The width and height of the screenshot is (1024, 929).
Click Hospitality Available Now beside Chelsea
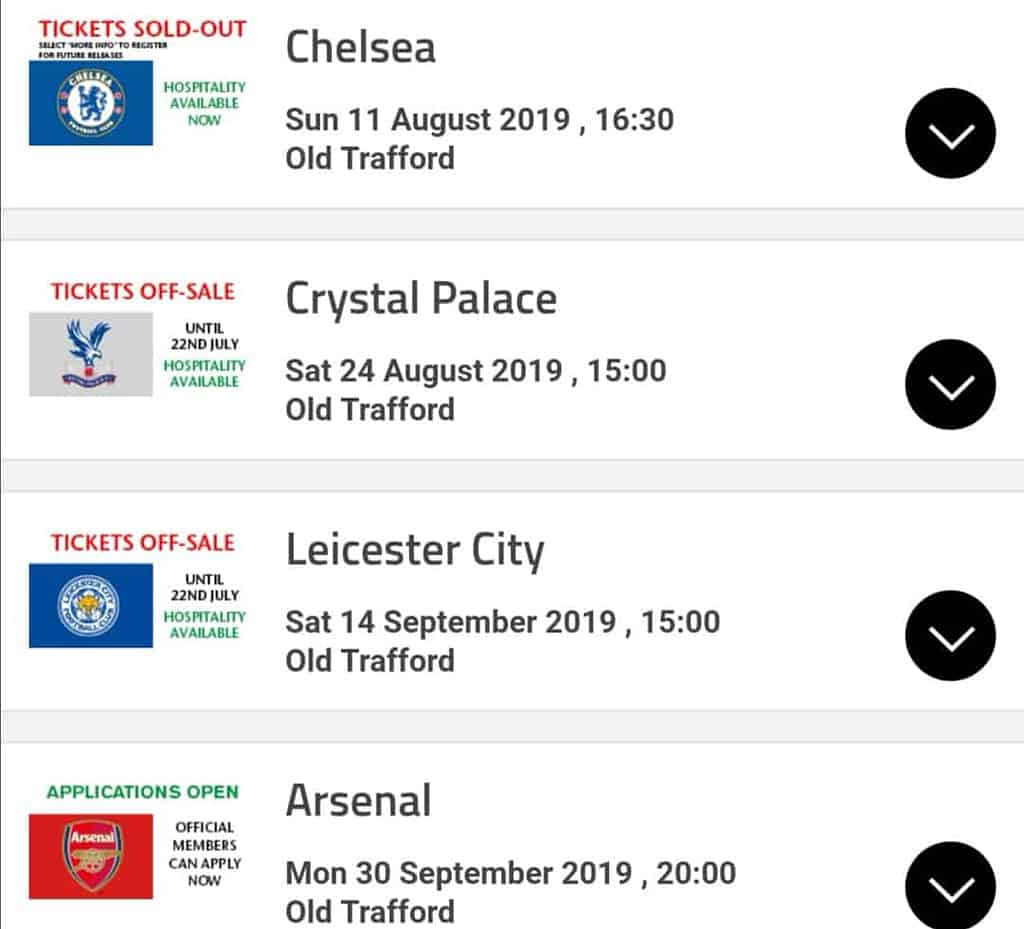tap(204, 103)
